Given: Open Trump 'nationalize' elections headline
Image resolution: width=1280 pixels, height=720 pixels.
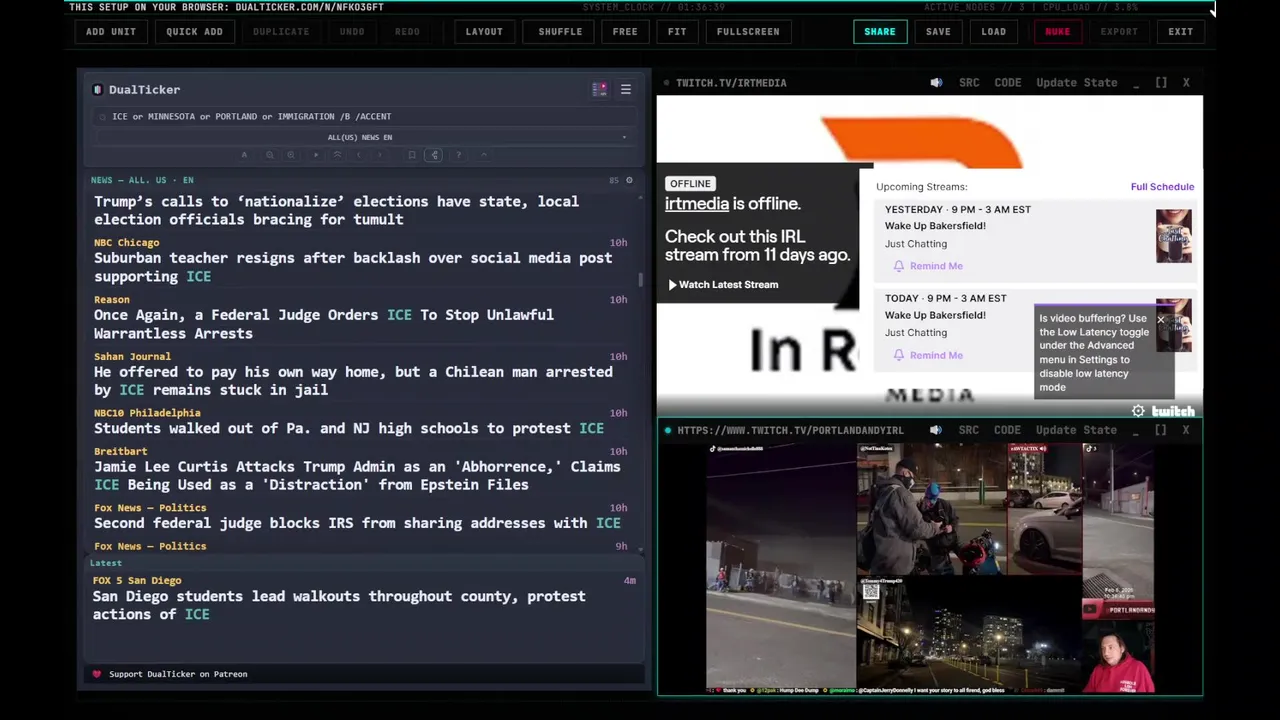Looking at the screenshot, I should click(337, 210).
